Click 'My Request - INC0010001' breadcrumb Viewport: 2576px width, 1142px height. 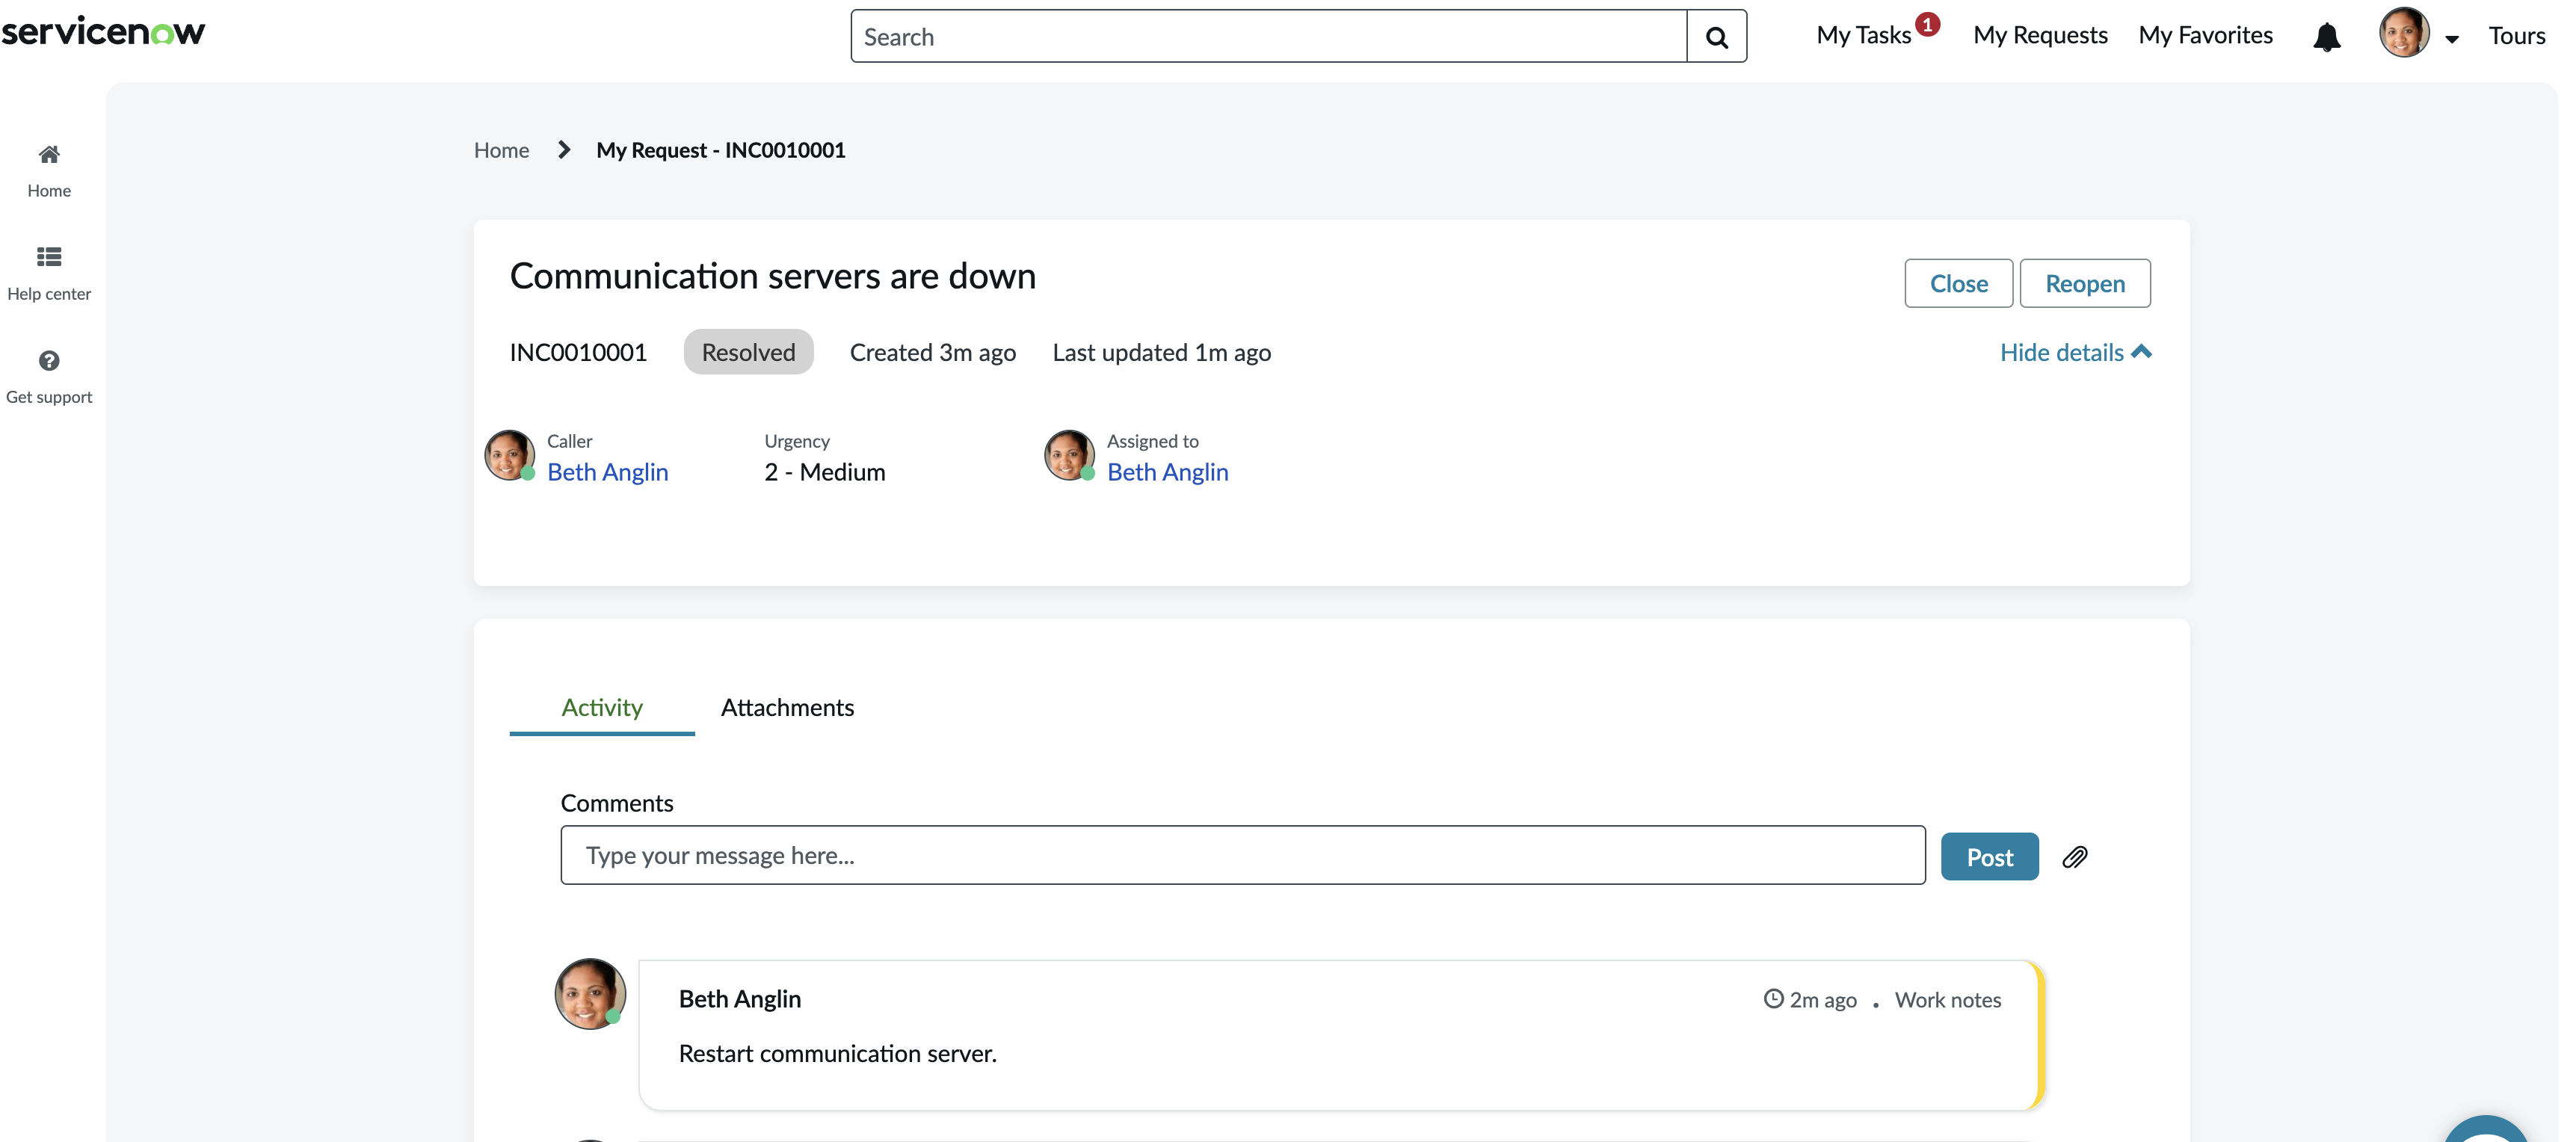(720, 150)
